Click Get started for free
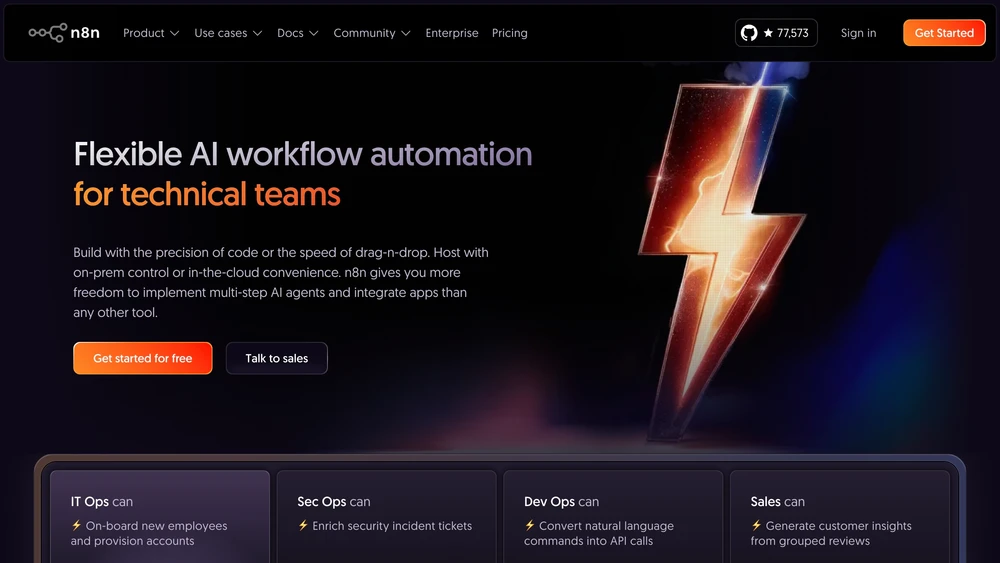Image resolution: width=1000 pixels, height=563 pixels. tap(143, 358)
